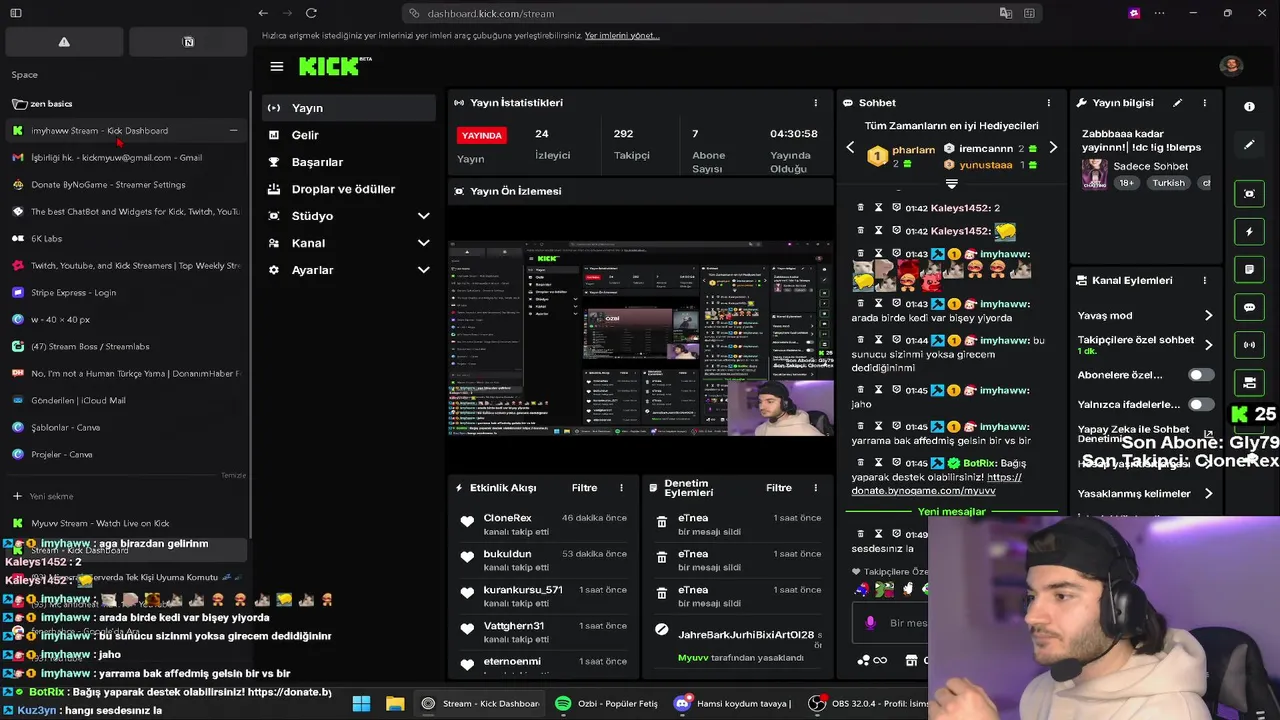The image size is (1280, 720).
Task: Delete Kaleys1452's '2' message with trash icon
Action: click(x=860, y=208)
